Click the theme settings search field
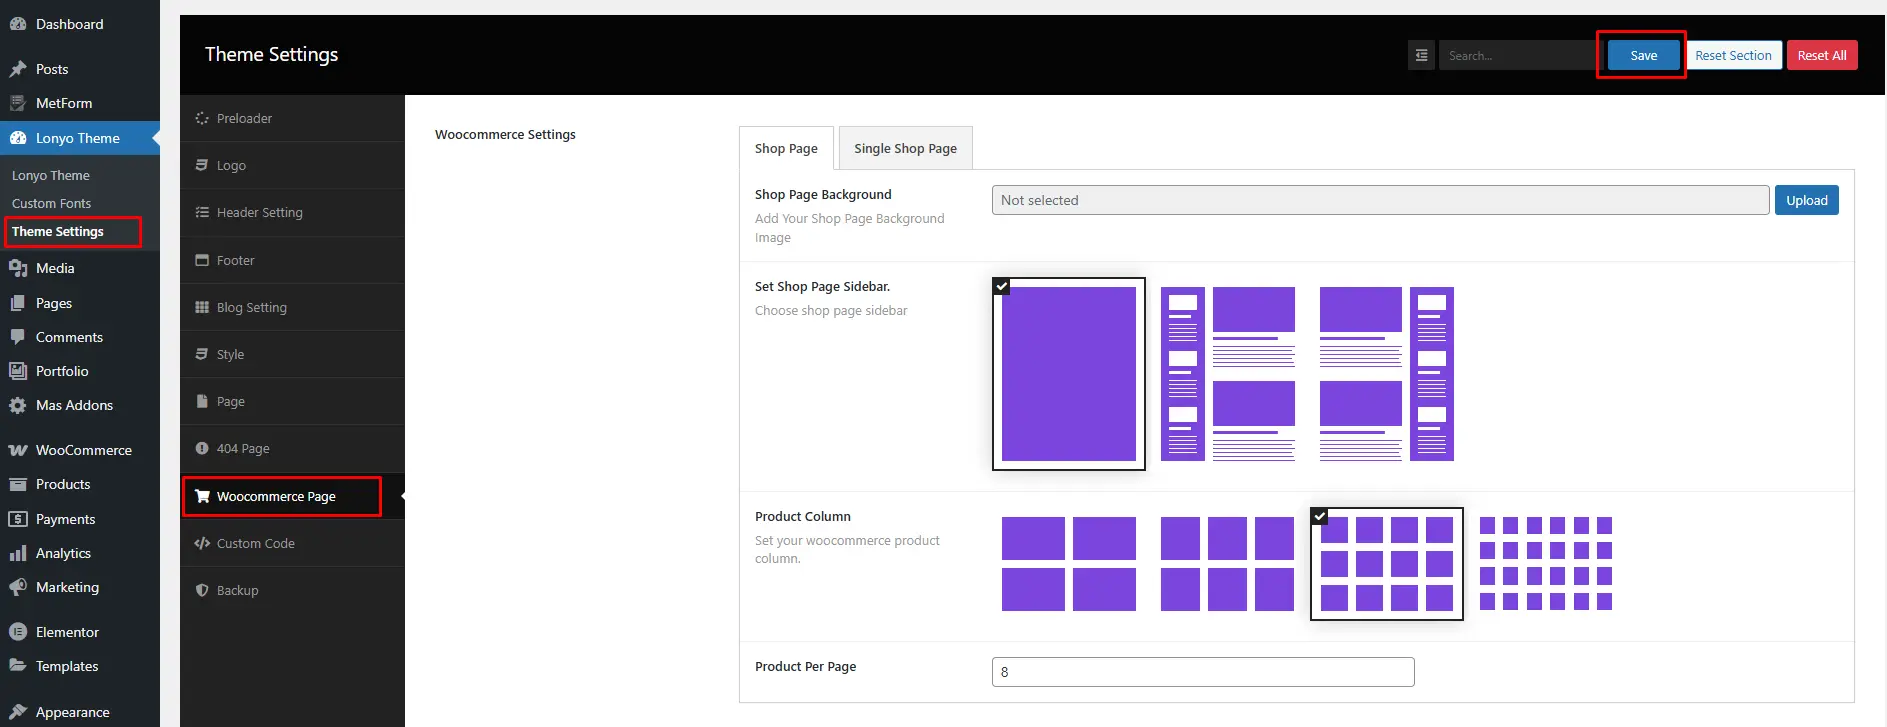1887x727 pixels. pyautogui.click(x=1518, y=55)
